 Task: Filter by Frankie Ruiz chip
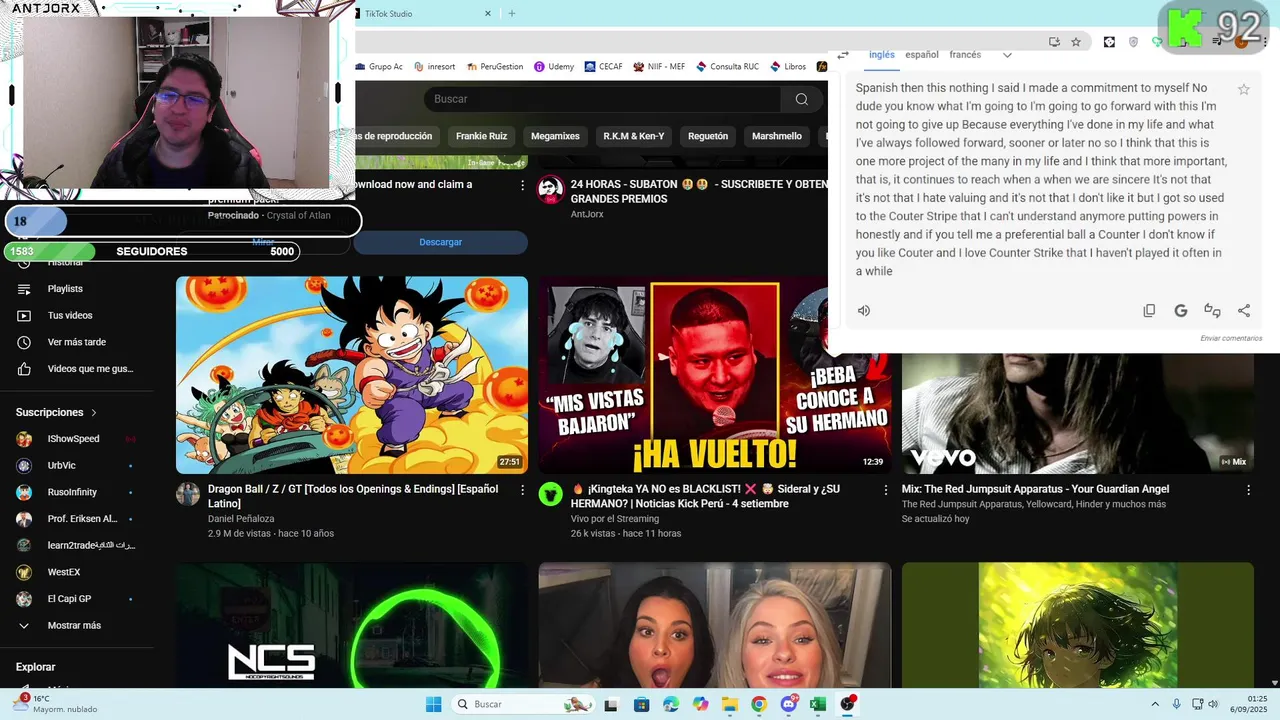pos(481,136)
